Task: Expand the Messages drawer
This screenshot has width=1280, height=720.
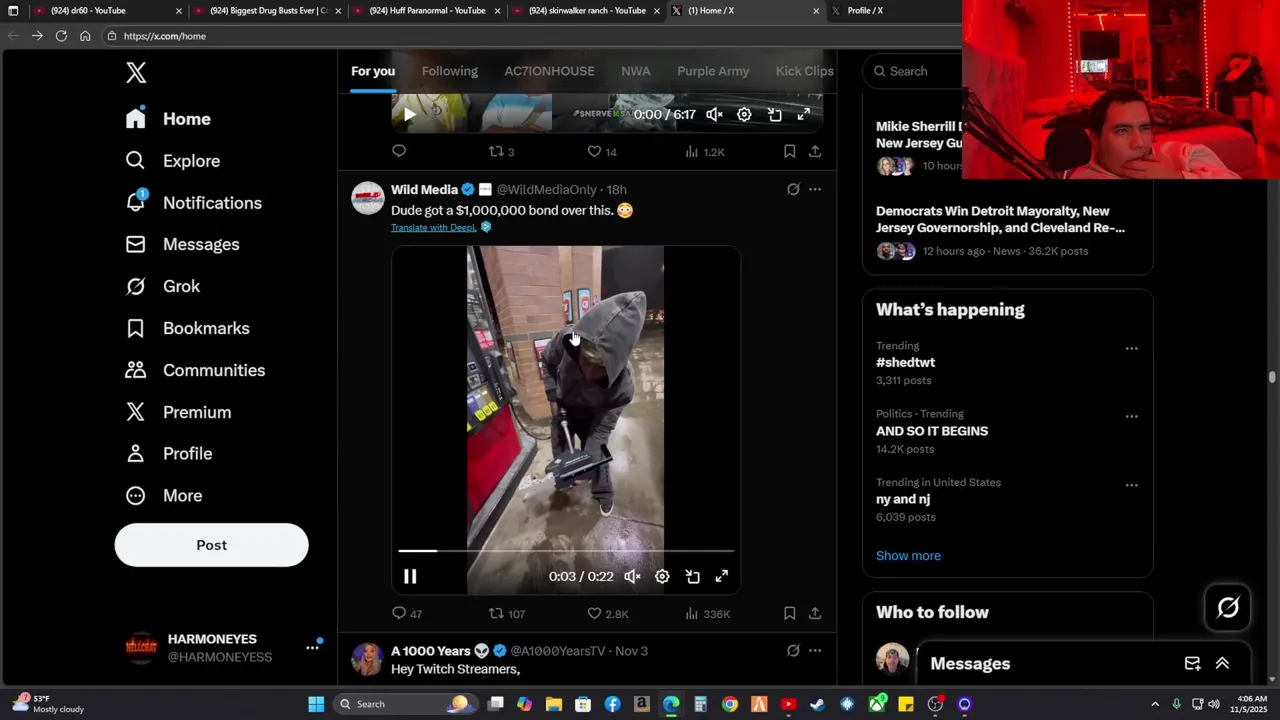Action: [x=1222, y=663]
